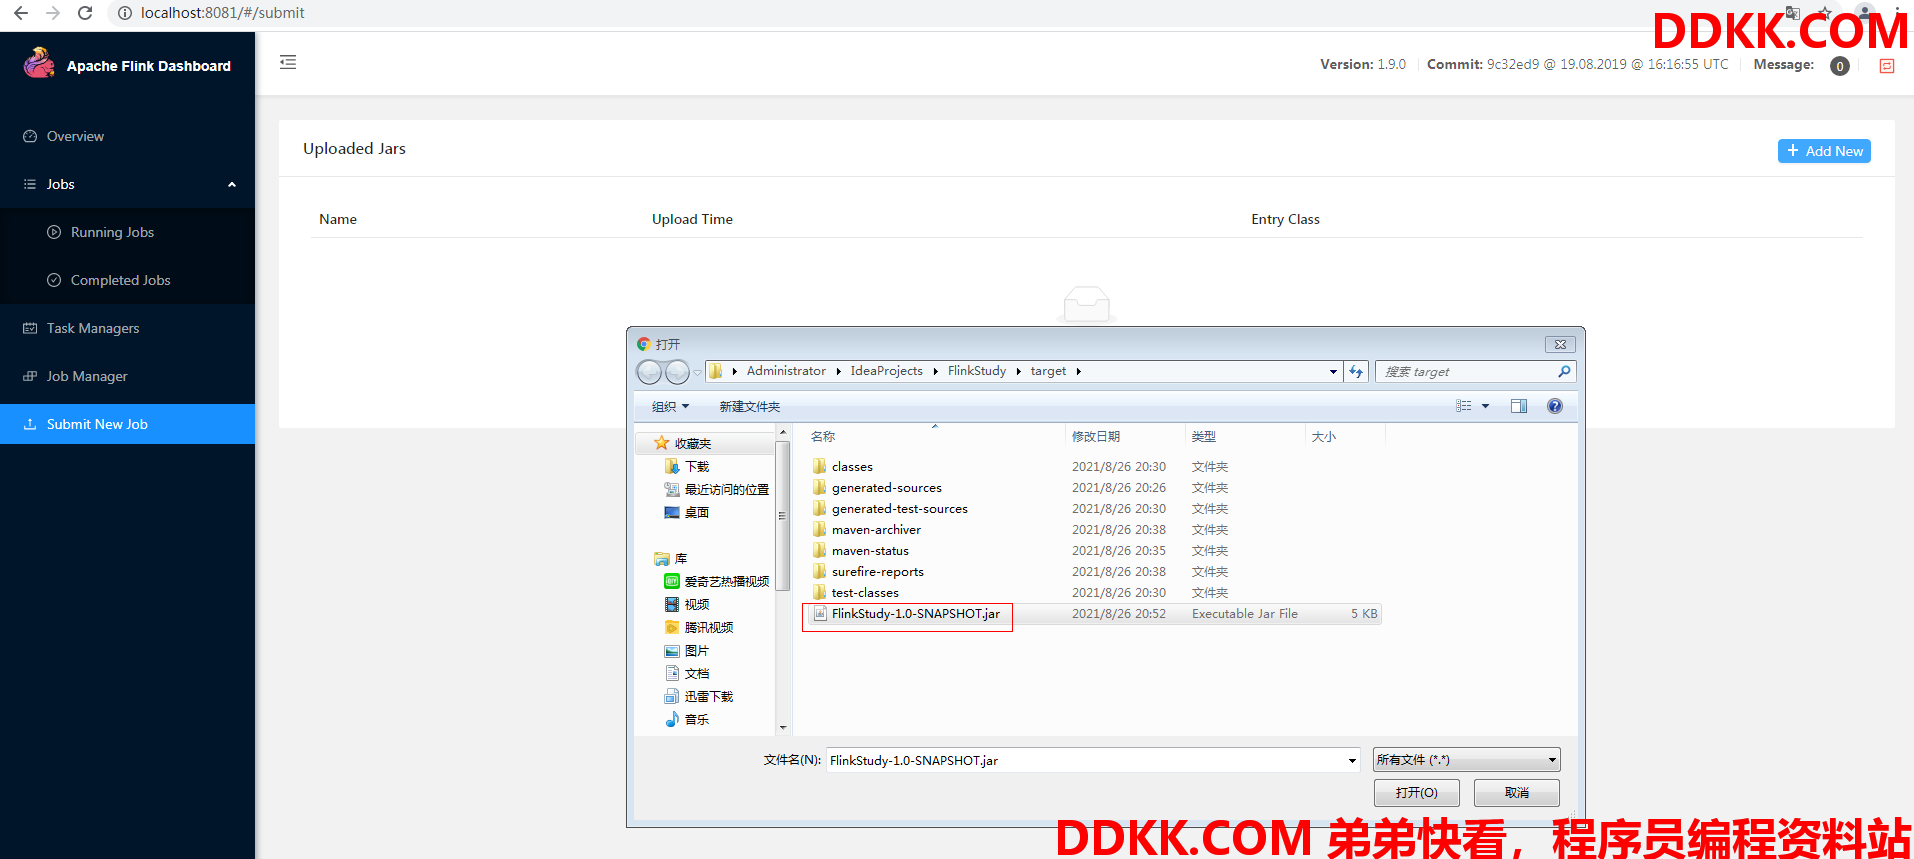Click FlinkStudy in the path breadcrumb
Screen dimensions: 1914x859
pos(977,371)
